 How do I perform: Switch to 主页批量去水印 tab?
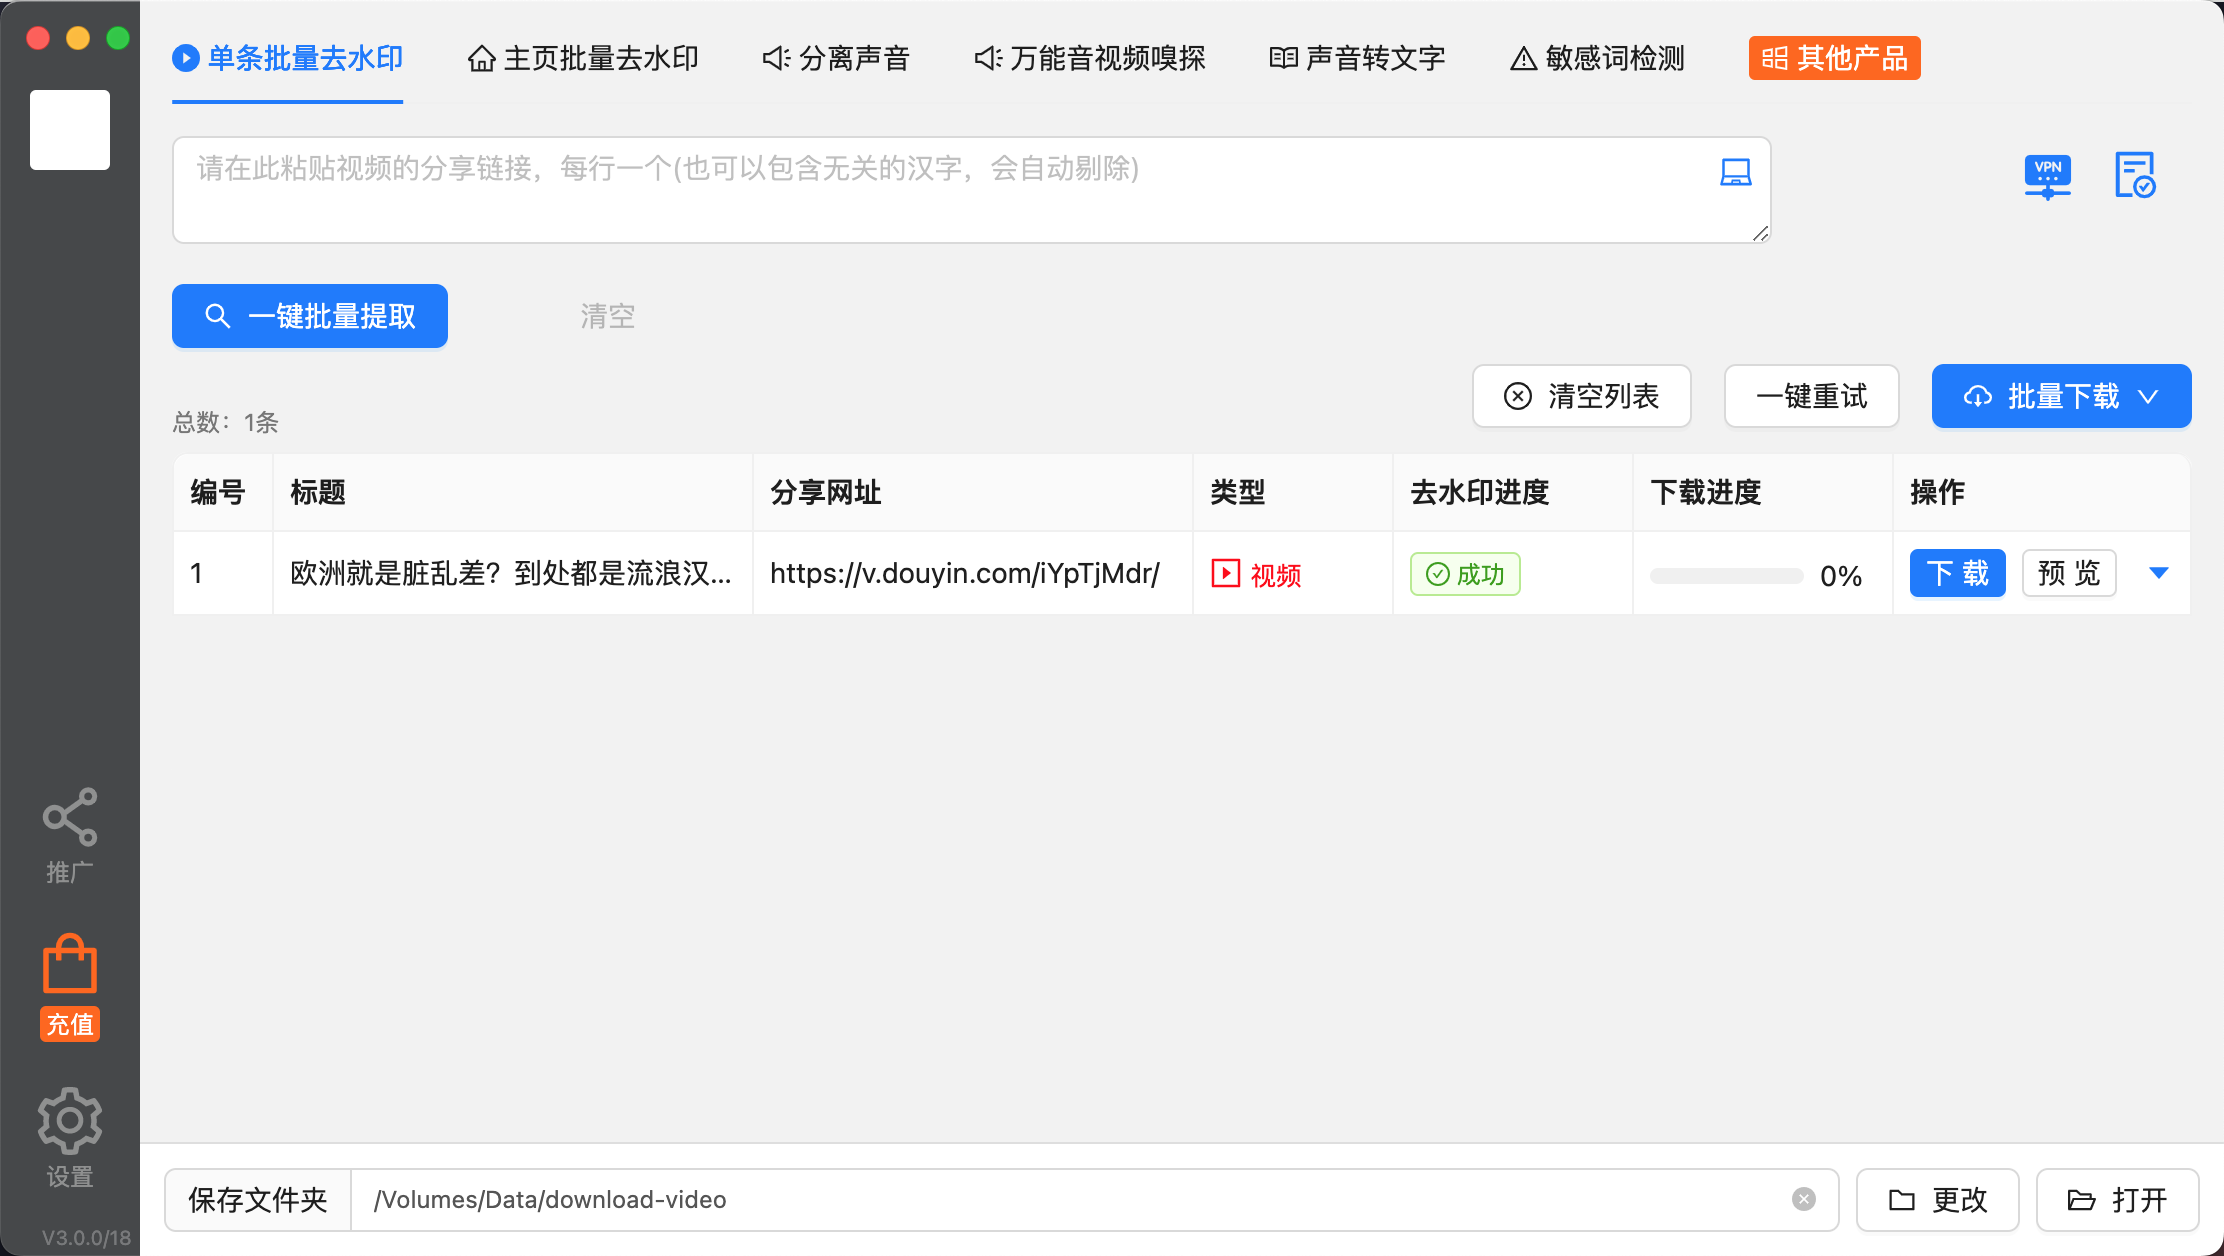[583, 59]
